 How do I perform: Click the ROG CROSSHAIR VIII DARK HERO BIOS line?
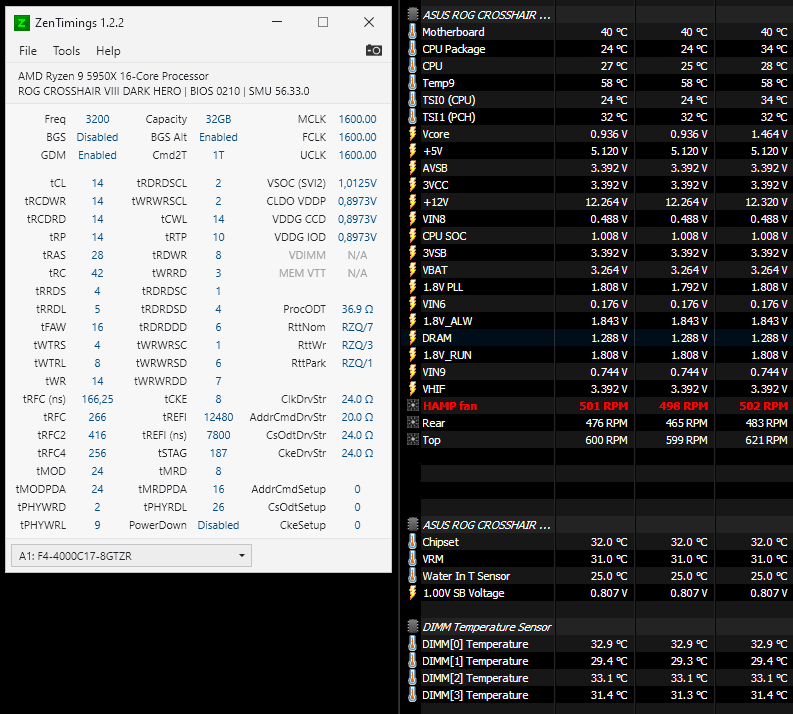(x=164, y=92)
